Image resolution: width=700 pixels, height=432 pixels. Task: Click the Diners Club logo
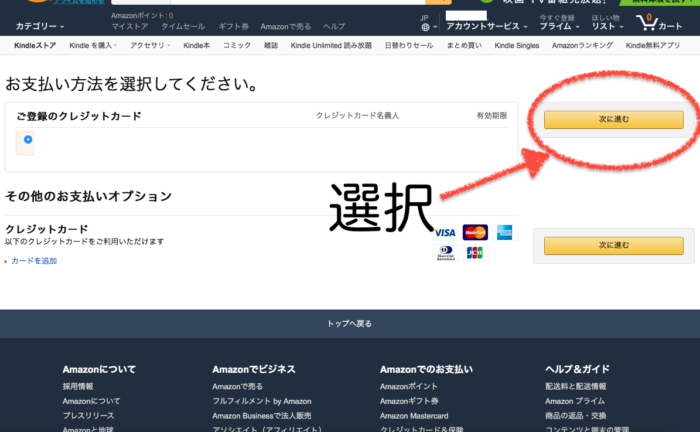[446, 253]
